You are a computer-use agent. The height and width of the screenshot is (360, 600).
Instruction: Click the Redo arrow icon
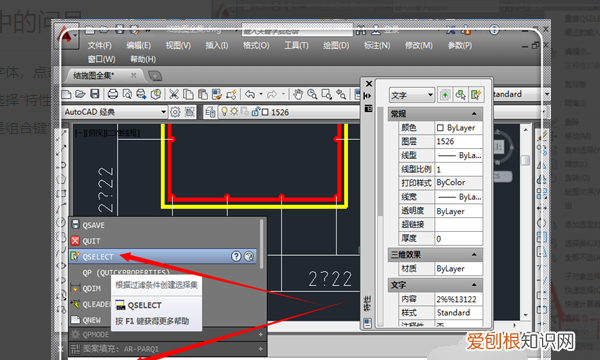pyautogui.click(x=272, y=94)
